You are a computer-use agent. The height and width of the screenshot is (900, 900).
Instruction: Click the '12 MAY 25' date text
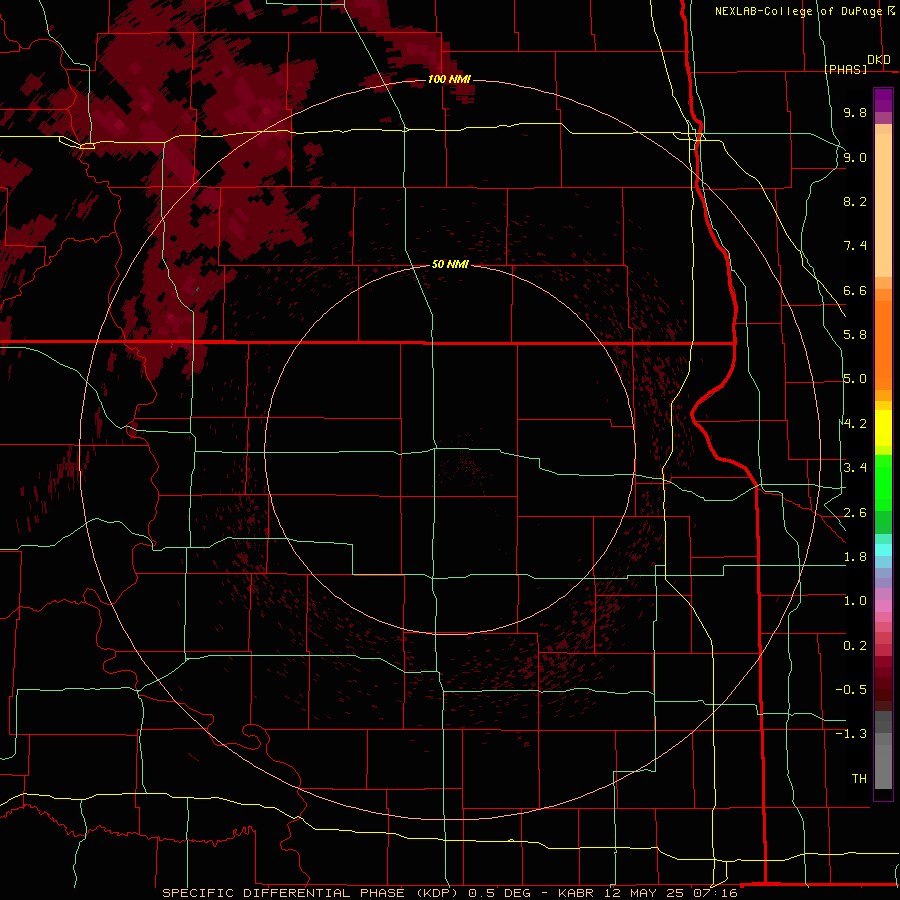646,893
